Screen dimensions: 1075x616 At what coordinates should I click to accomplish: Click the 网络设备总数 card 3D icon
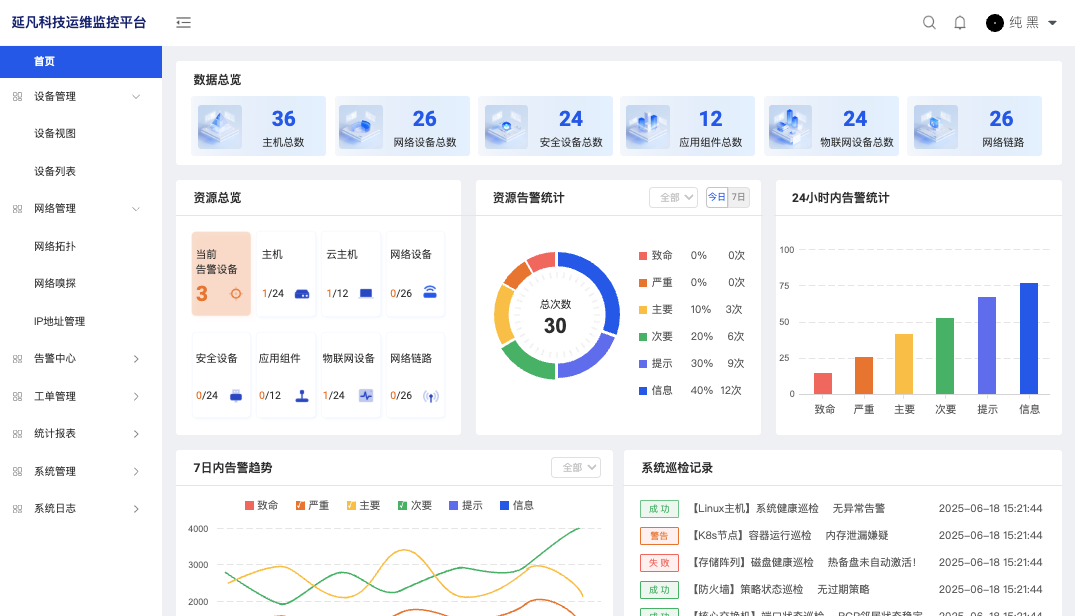361,127
